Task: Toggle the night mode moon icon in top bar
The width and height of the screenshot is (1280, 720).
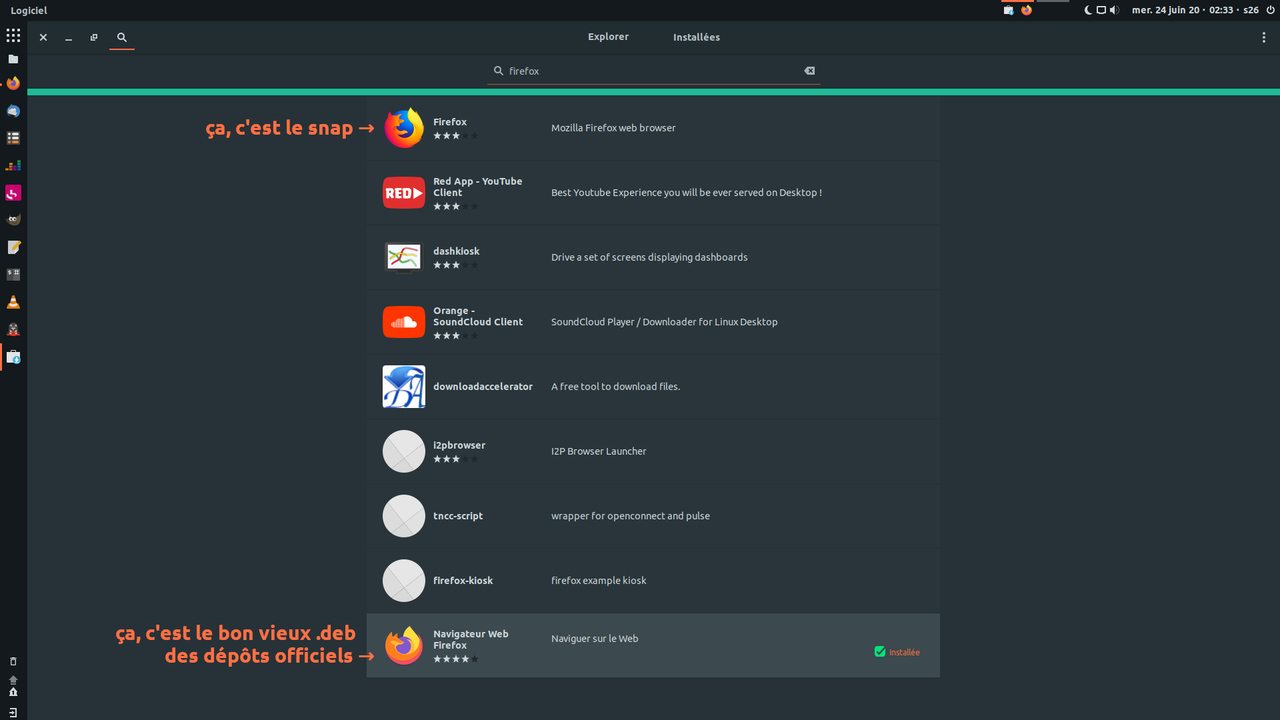Action: (x=1088, y=10)
